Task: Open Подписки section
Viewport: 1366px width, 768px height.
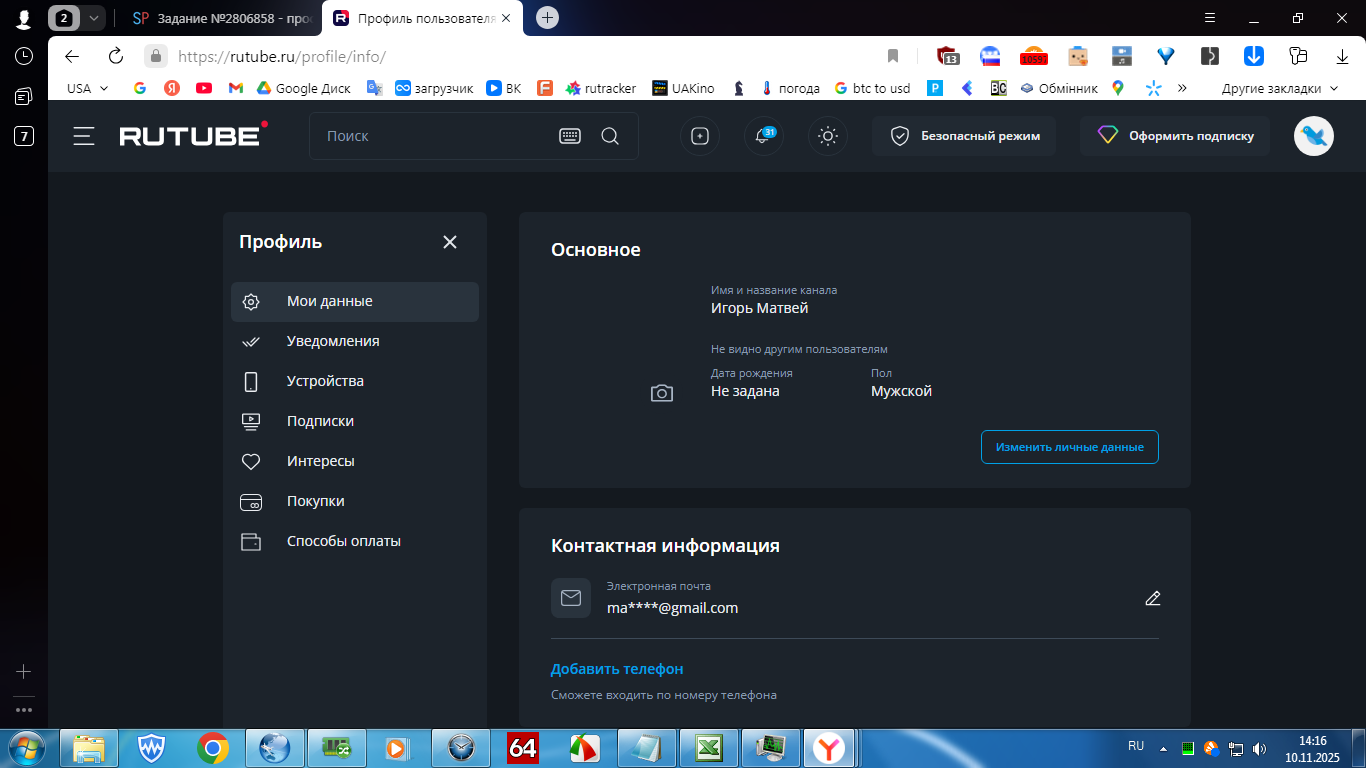Action: [x=355, y=421]
